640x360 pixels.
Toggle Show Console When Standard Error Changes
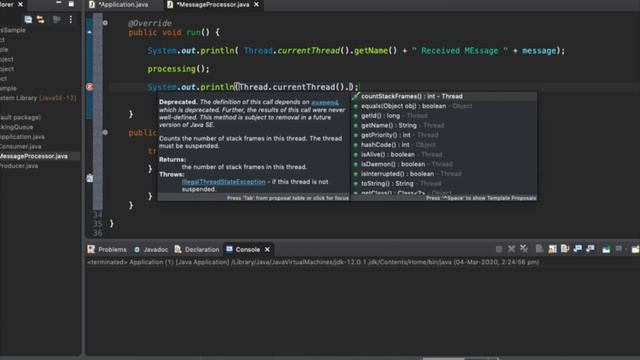coord(590,249)
